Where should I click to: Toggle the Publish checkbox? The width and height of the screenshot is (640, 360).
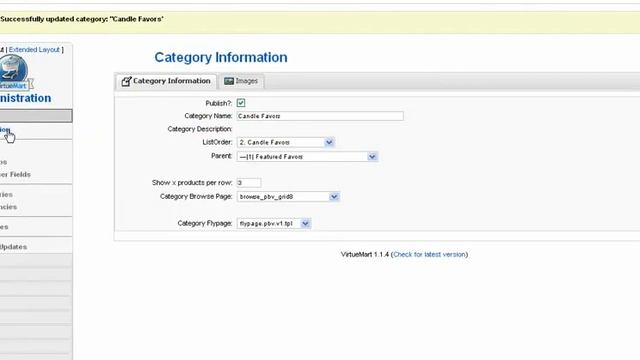point(241,103)
